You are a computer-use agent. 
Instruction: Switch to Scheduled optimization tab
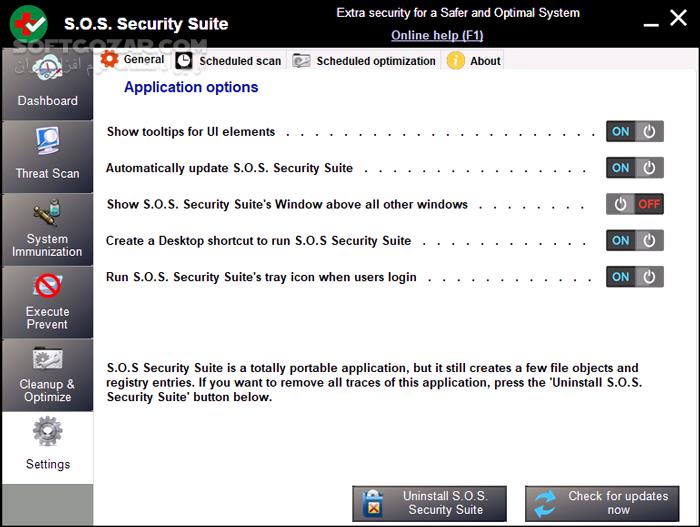coord(365,61)
